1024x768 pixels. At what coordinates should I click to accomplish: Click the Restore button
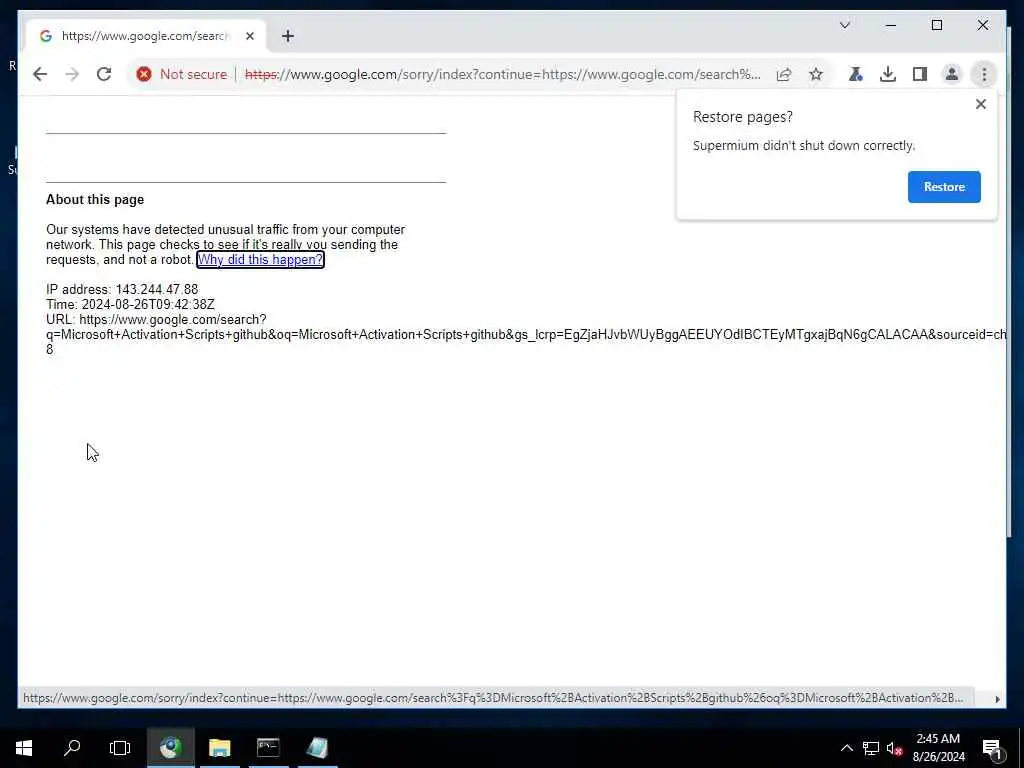tap(944, 187)
